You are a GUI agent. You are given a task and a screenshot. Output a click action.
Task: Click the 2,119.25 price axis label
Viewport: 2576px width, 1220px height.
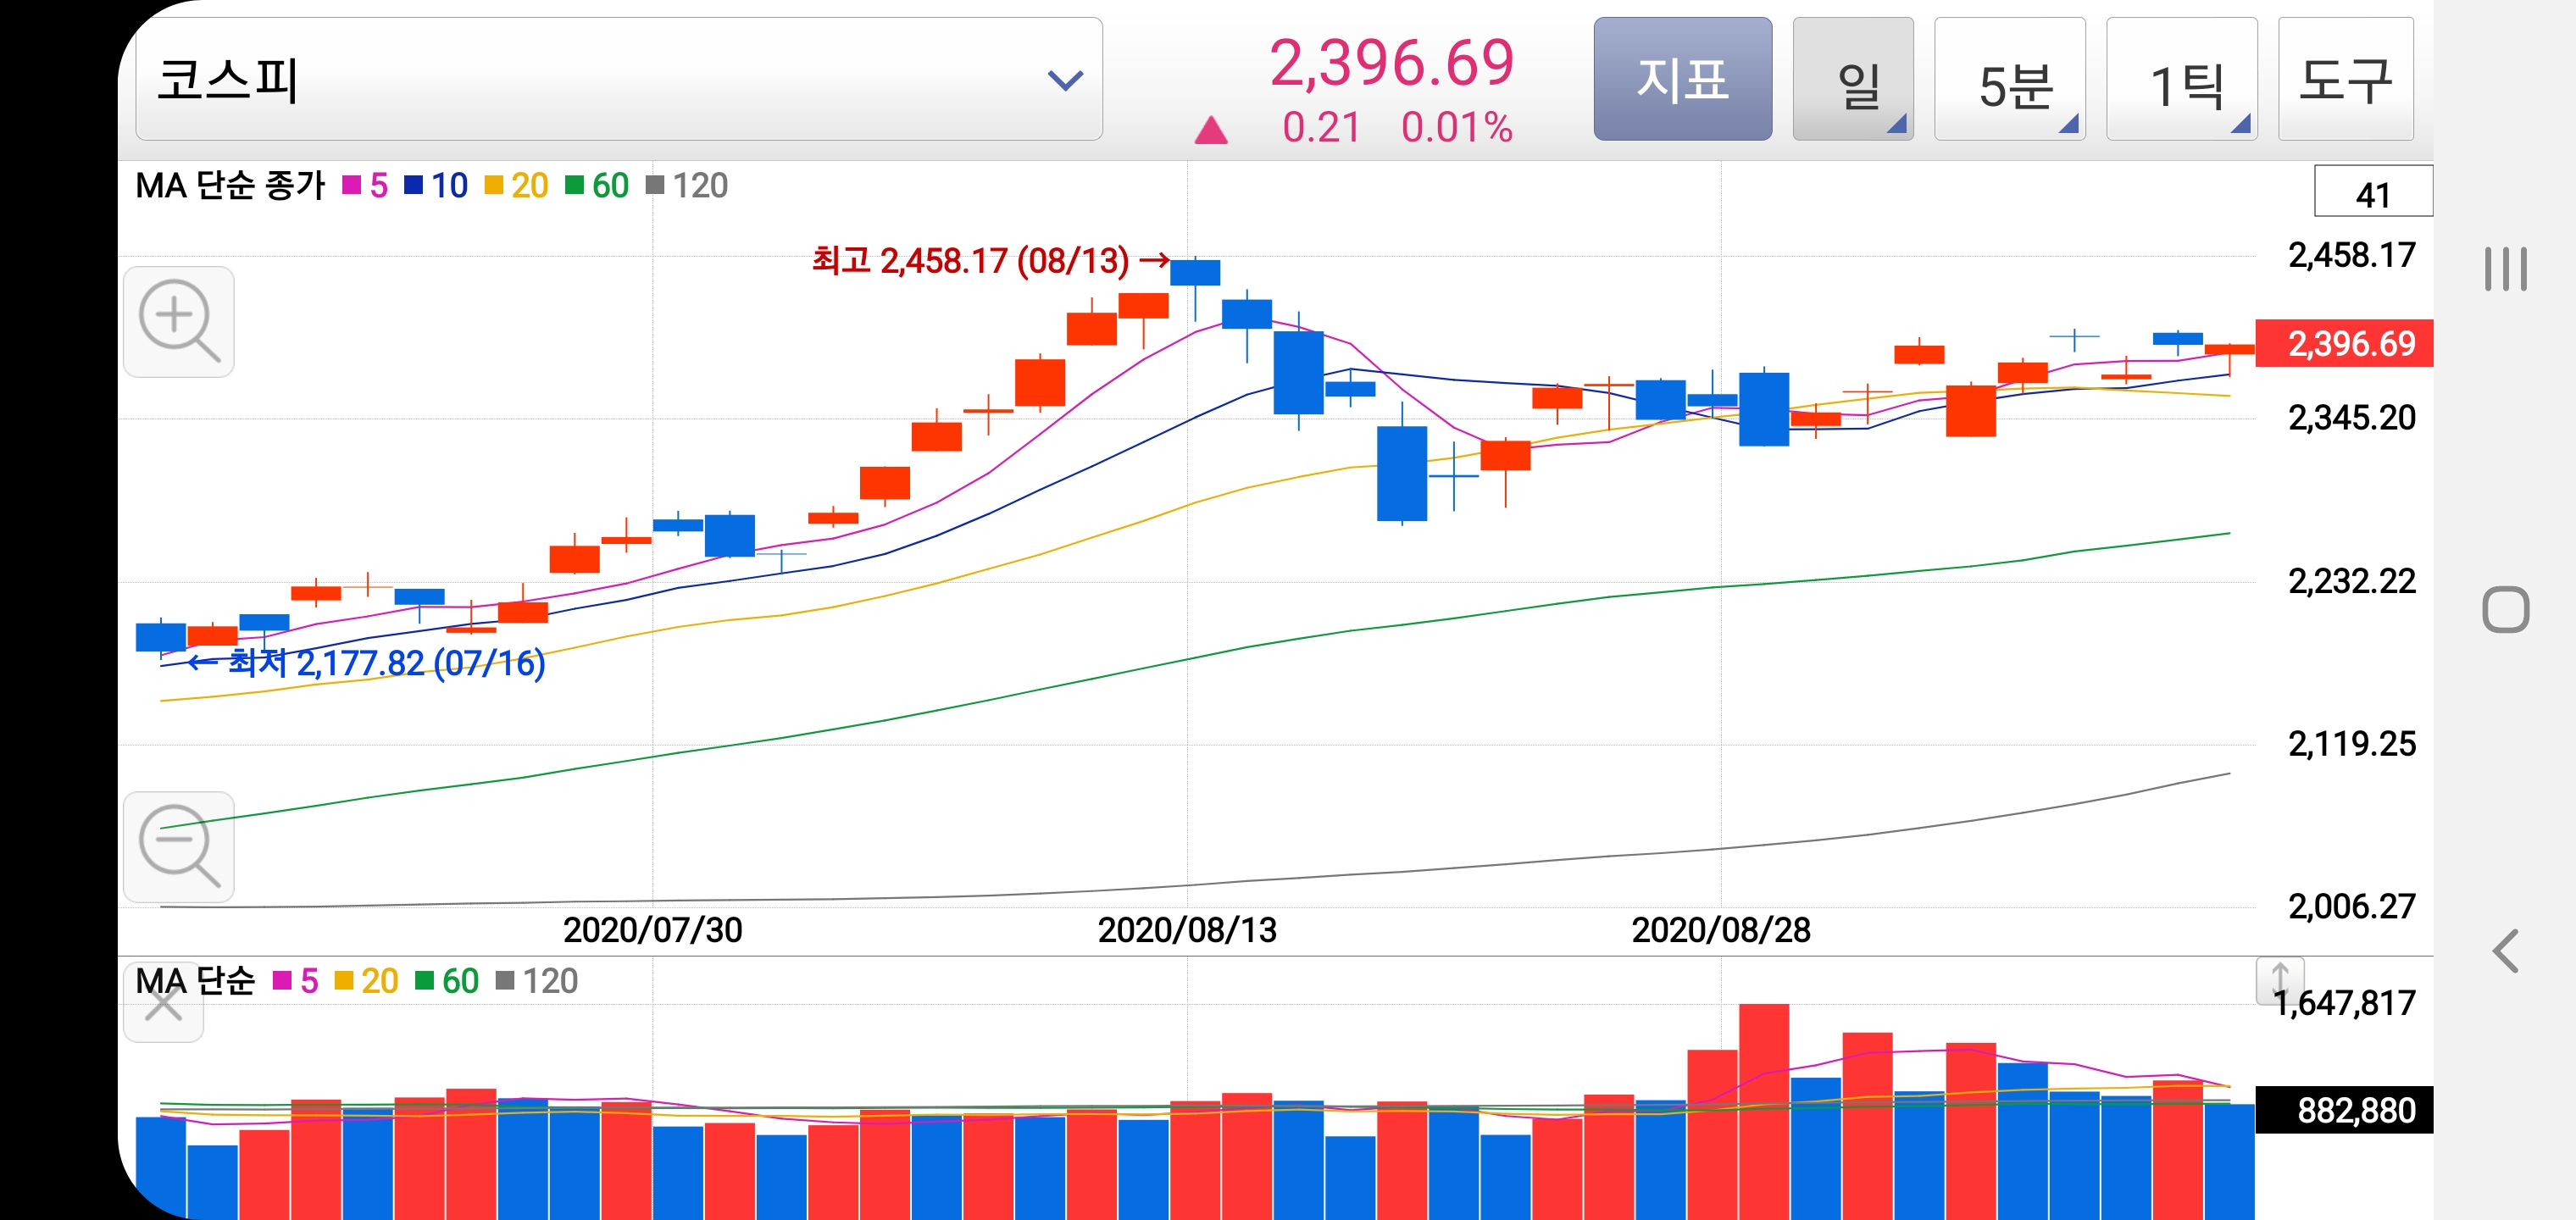coord(2352,743)
